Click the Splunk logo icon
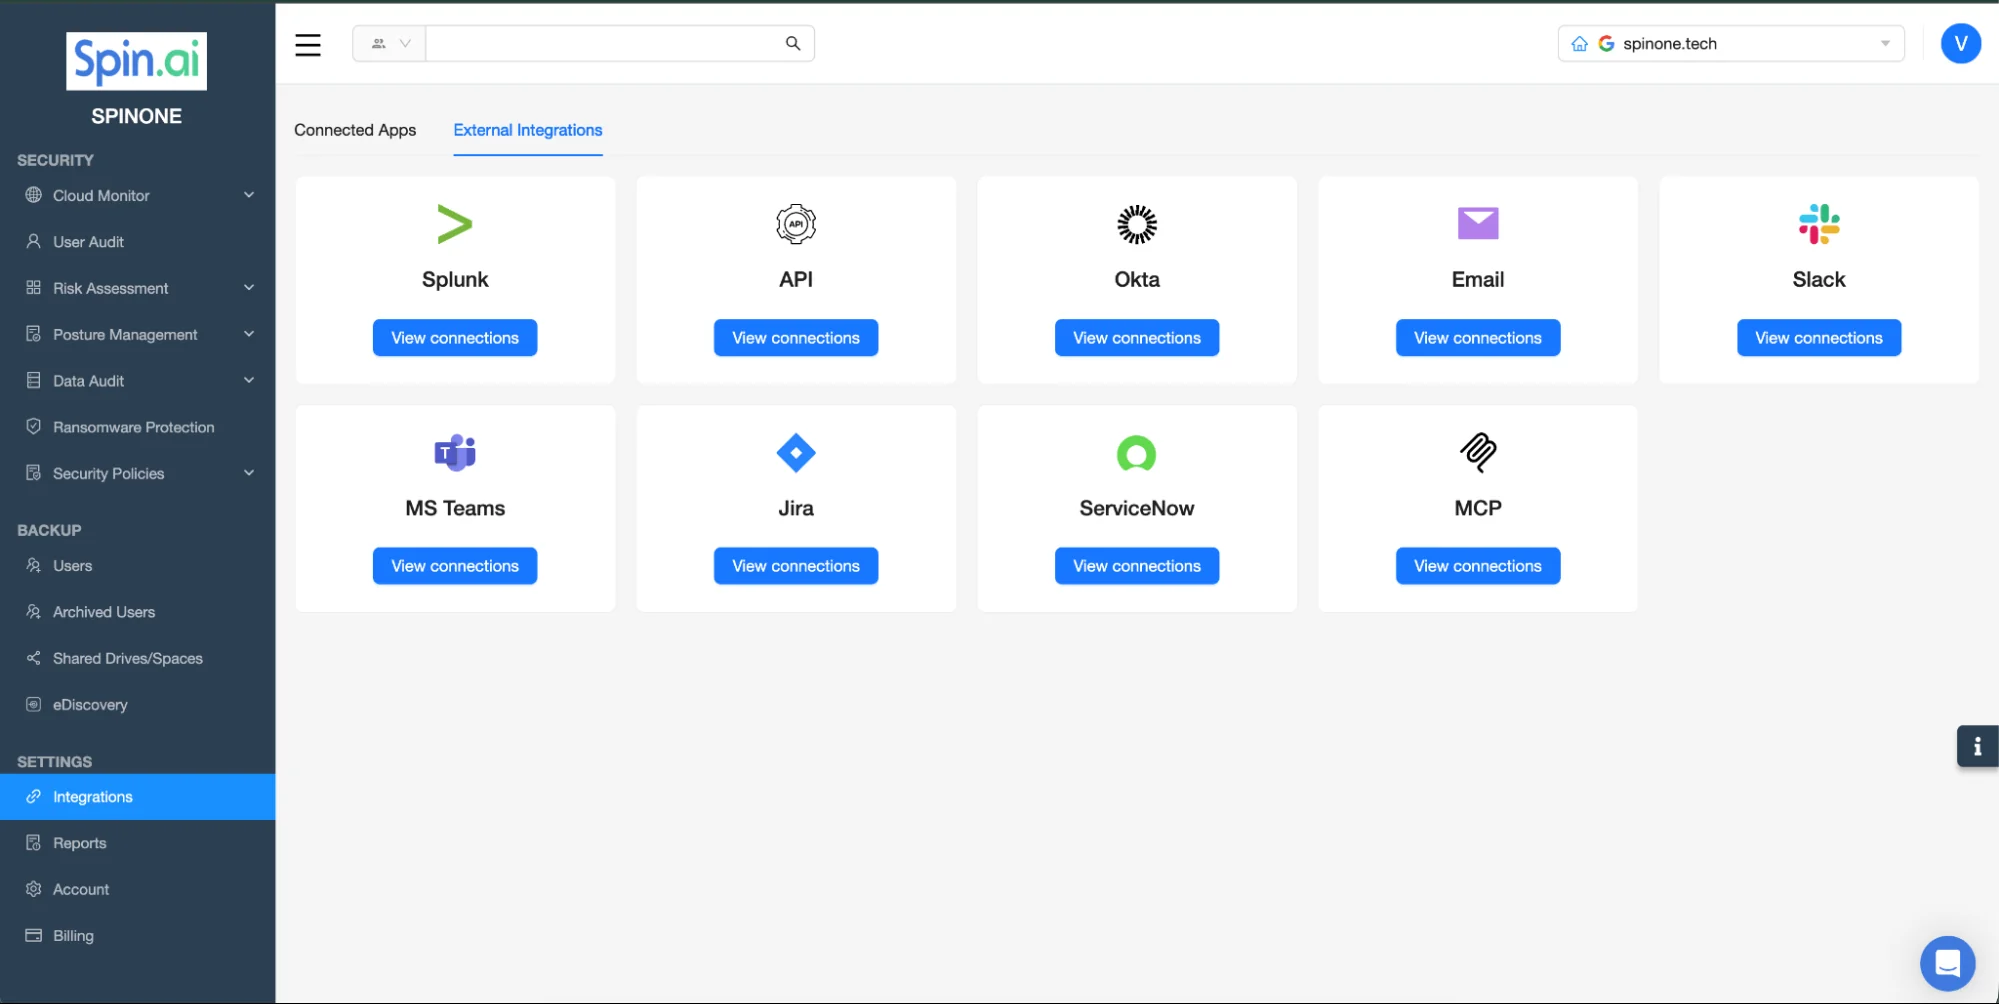This screenshot has width=1999, height=1004. coord(455,224)
